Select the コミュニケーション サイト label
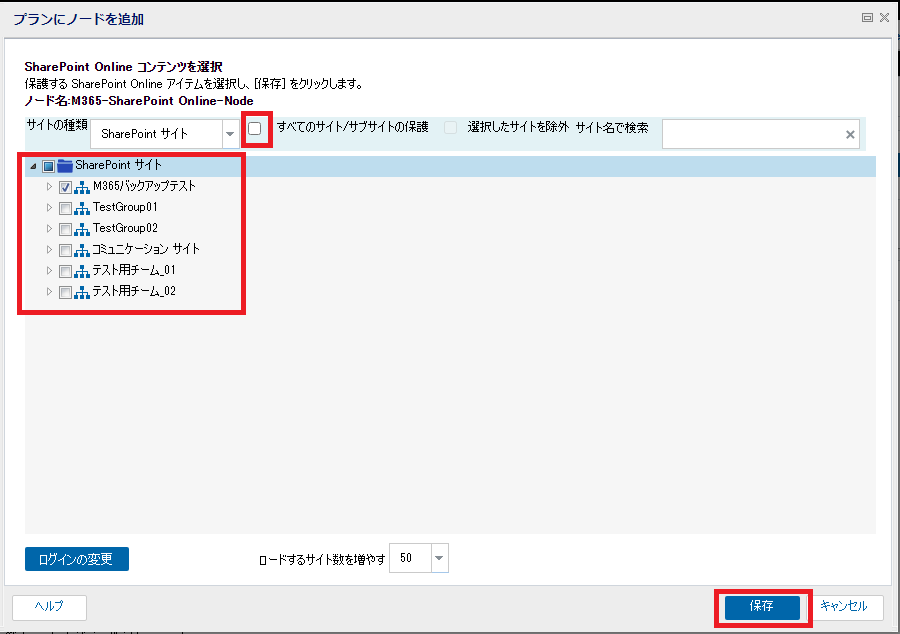Viewport: 900px width, 634px height. point(146,249)
